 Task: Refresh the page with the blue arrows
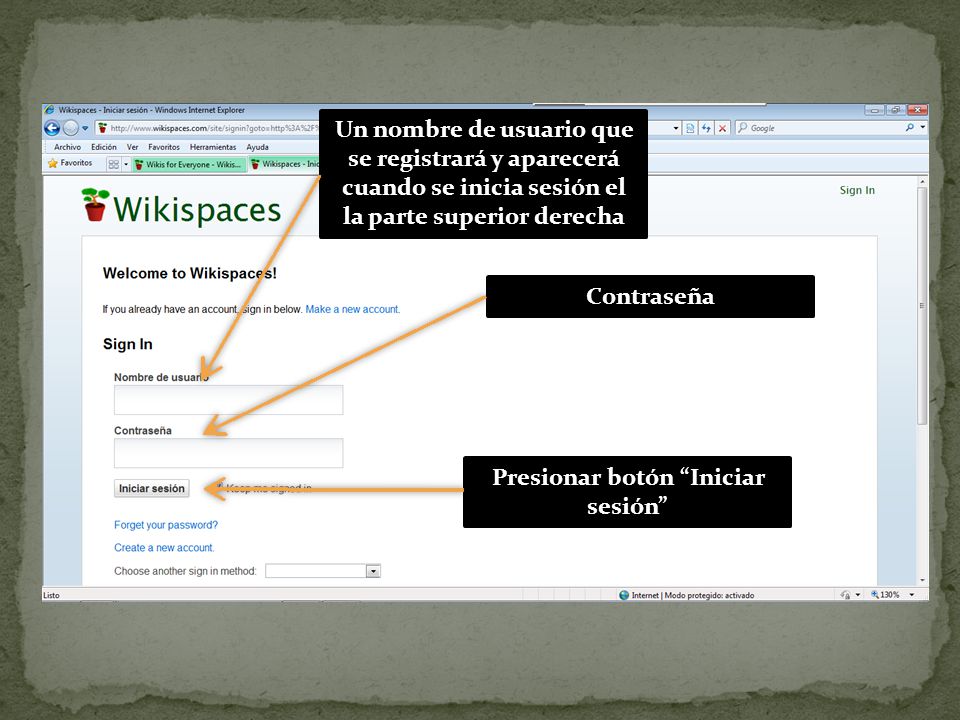coord(706,128)
